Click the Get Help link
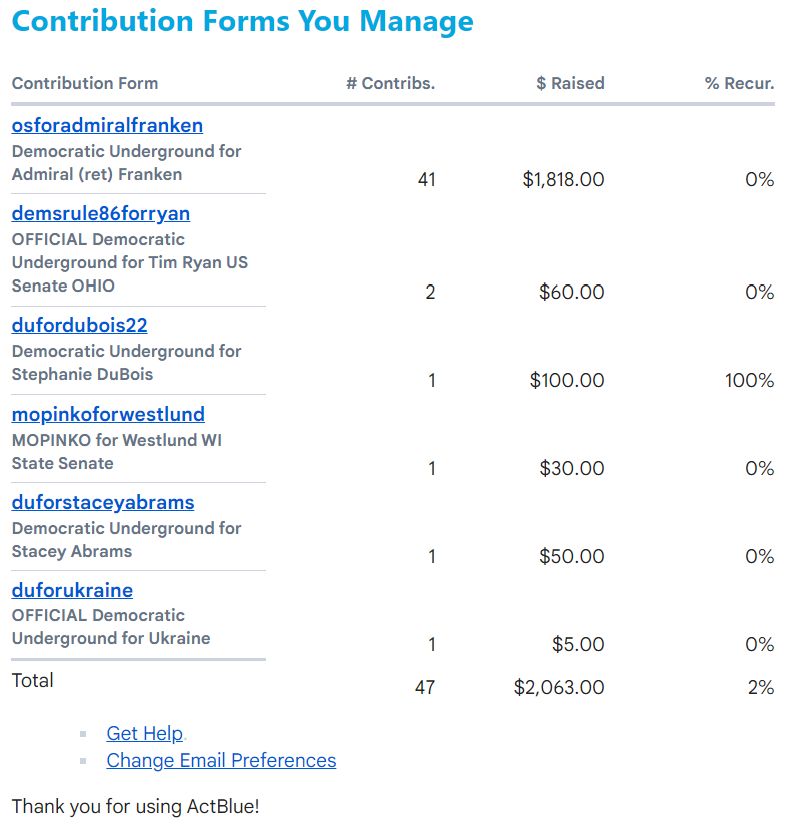785x827 pixels. [x=144, y=734]
